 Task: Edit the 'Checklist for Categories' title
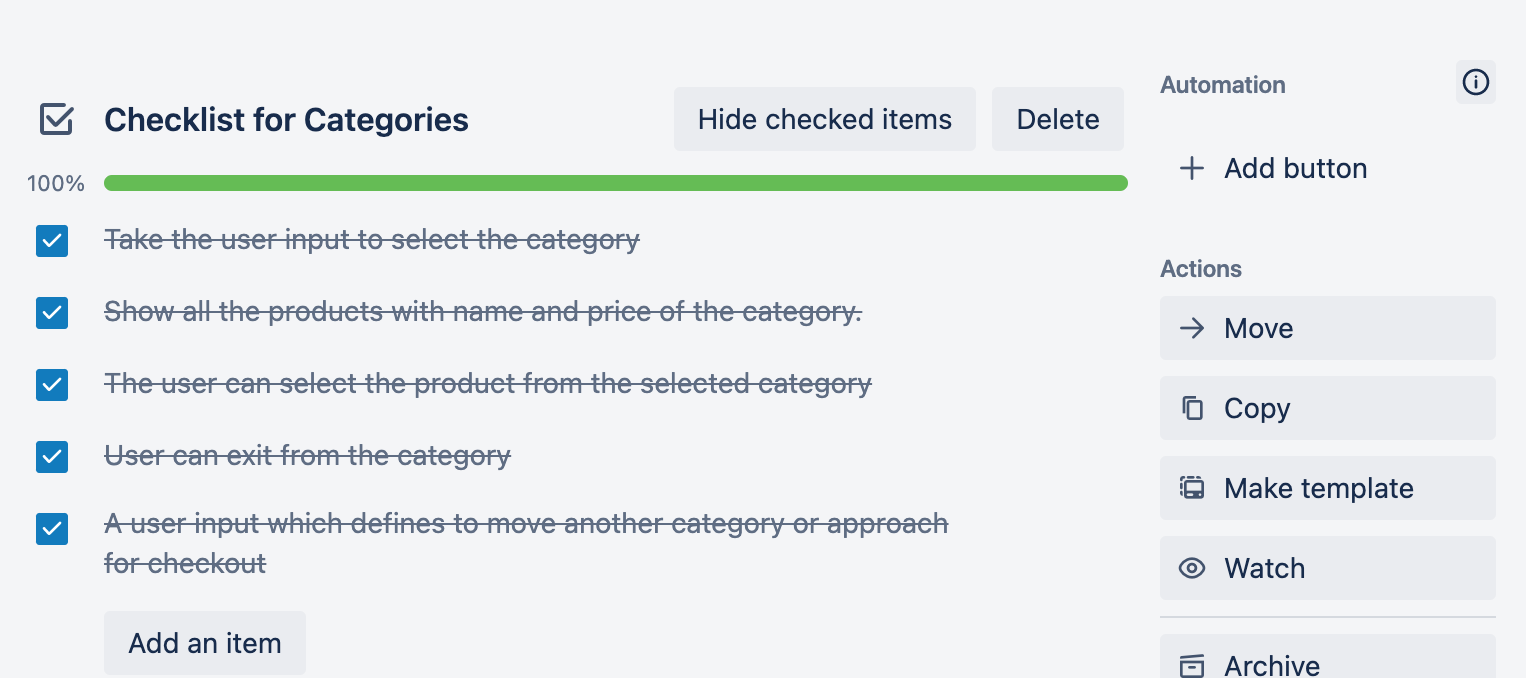[x=286, y=120]
